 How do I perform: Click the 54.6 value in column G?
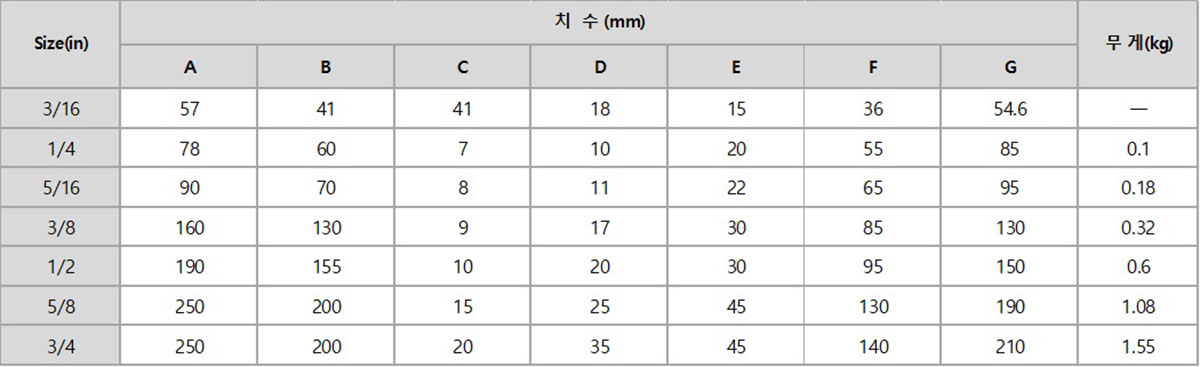tap(1009, 110)
